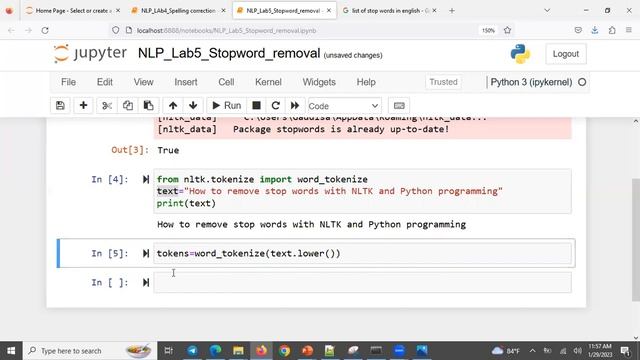
Task: Insert a cell below with the plus icon
Action: (83, 106)
